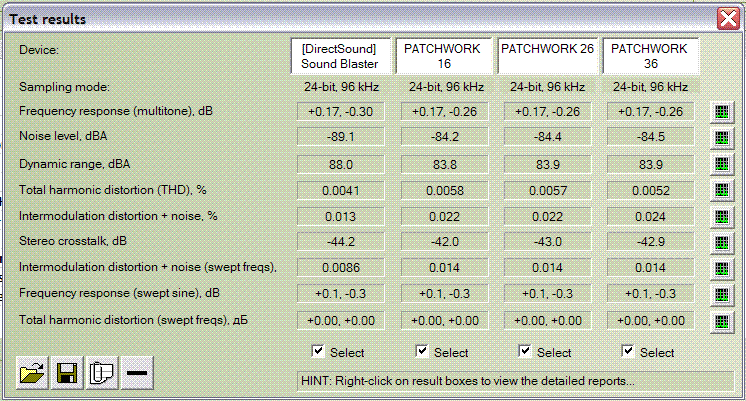746x401 pixels.
Task: Open Frequency response (swept sine) graph icon
Action: 722,294
